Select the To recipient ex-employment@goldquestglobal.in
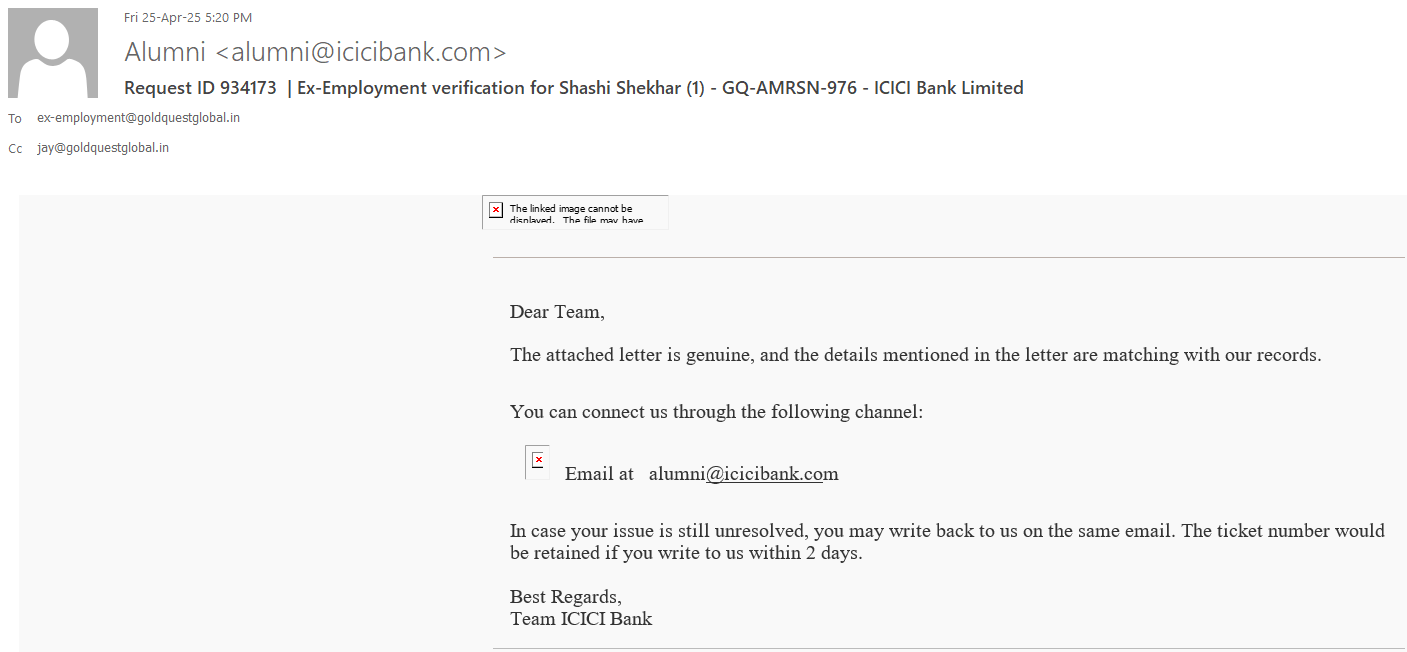1407x652 pixels. point(138,118)
